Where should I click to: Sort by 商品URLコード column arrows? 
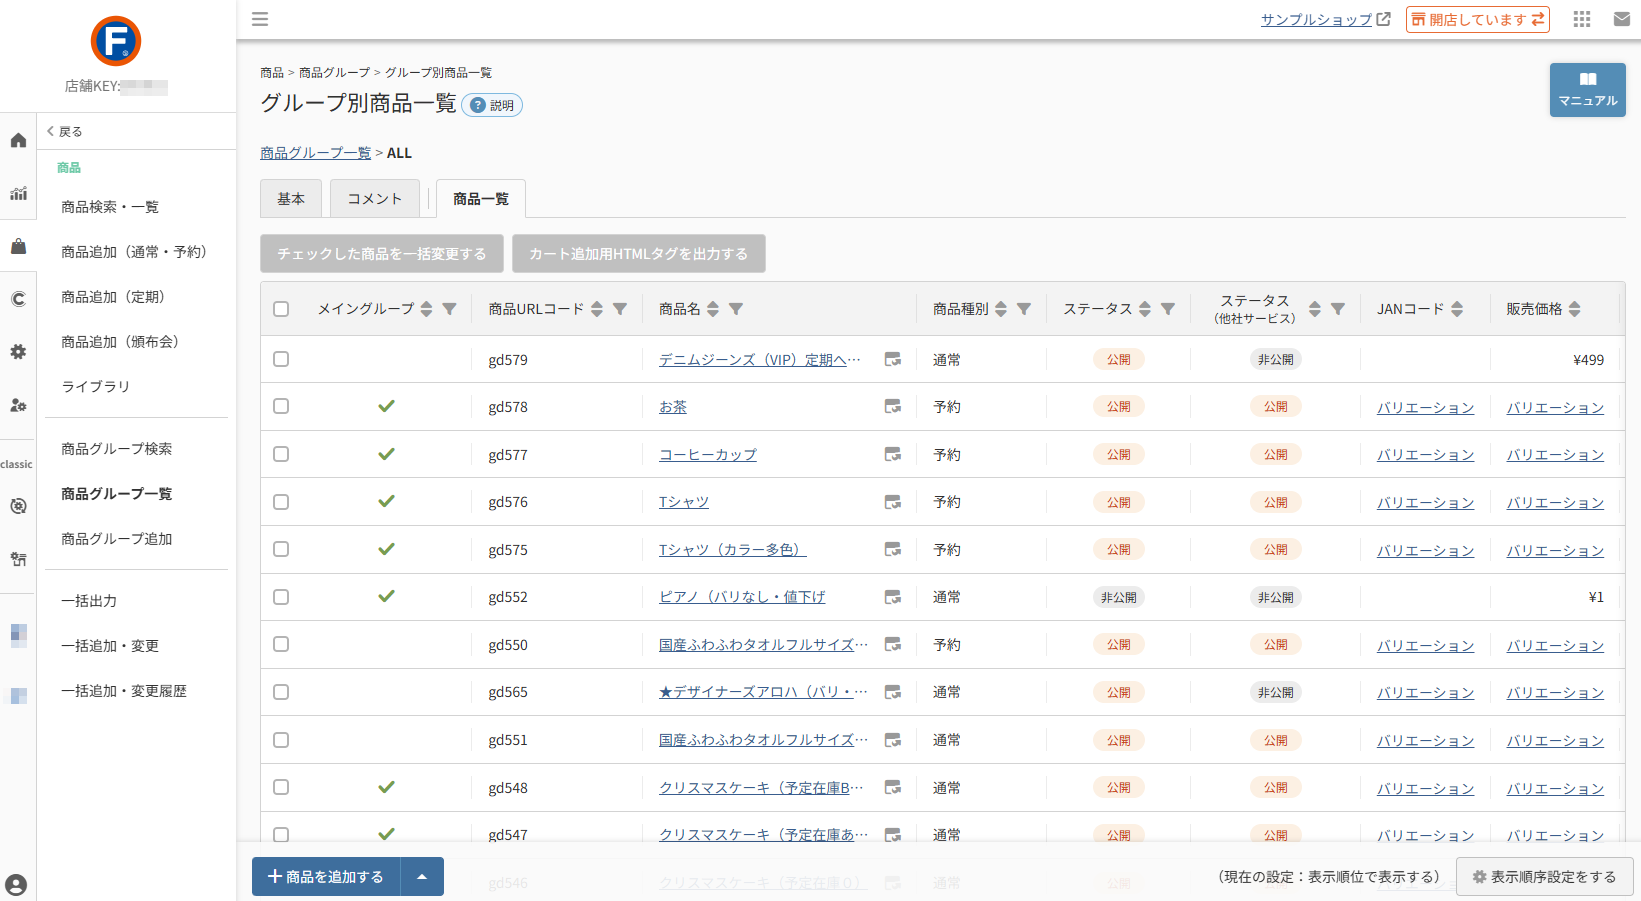point(597,309)
